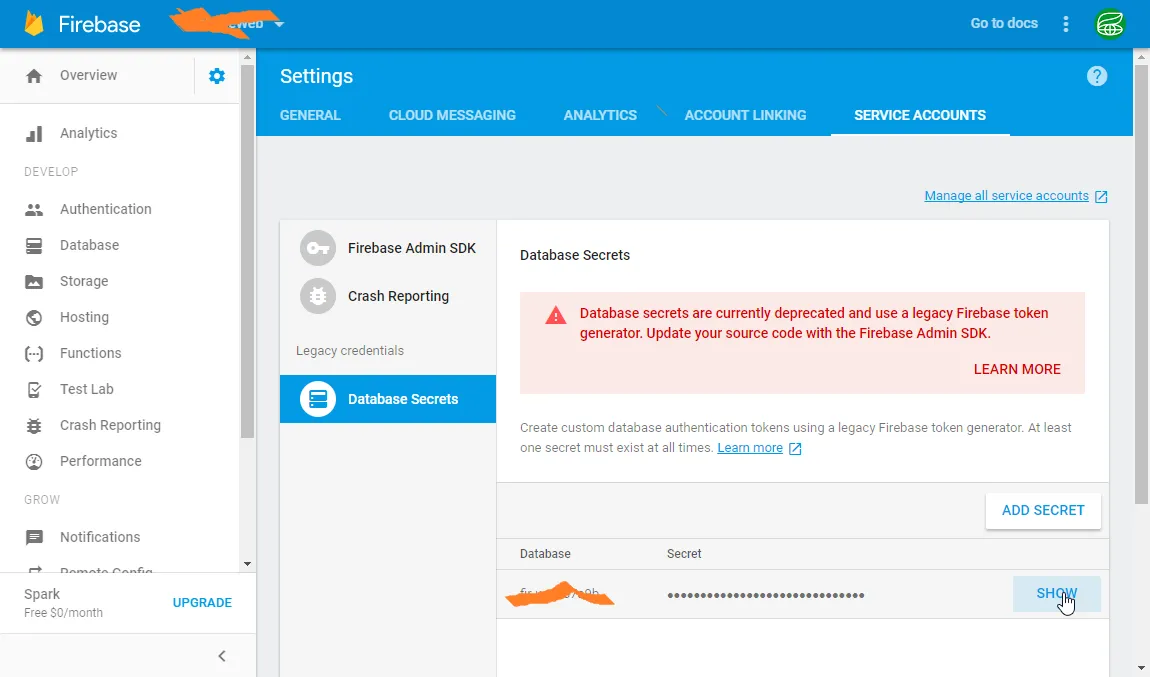
Task: Click the Firebase flame logo
Action: 34,23
